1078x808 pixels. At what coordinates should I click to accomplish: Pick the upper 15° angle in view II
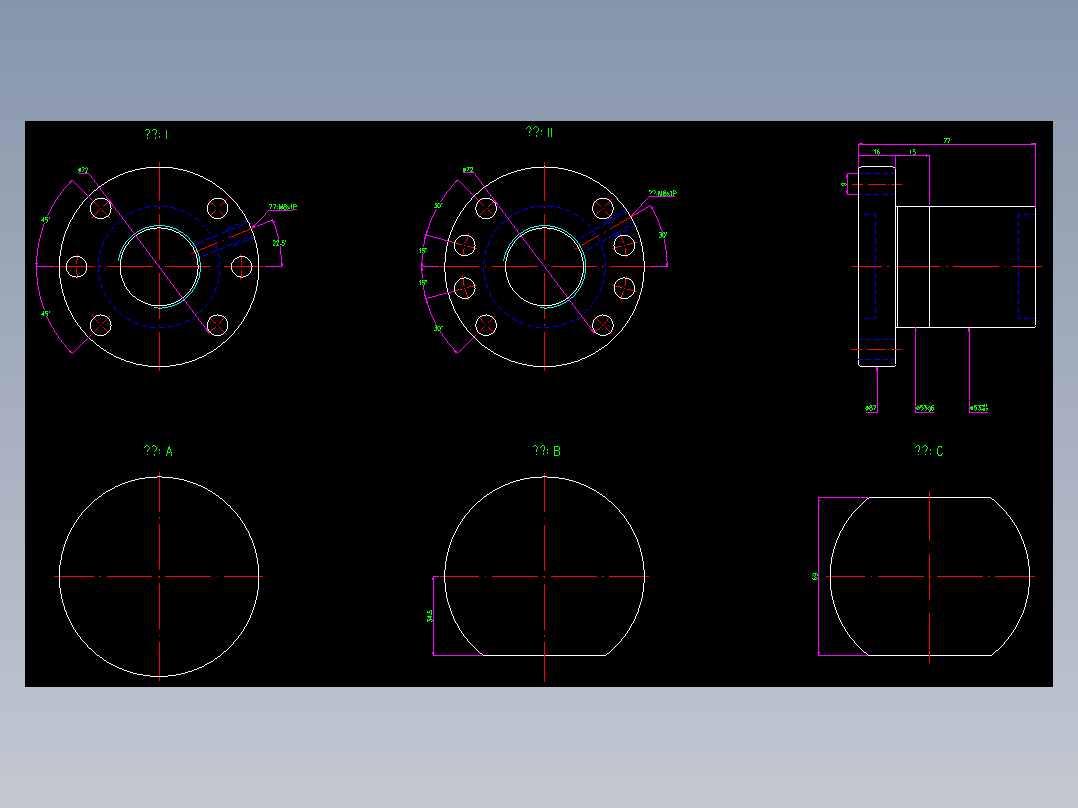pyautogui.click(x=423, y=251)
